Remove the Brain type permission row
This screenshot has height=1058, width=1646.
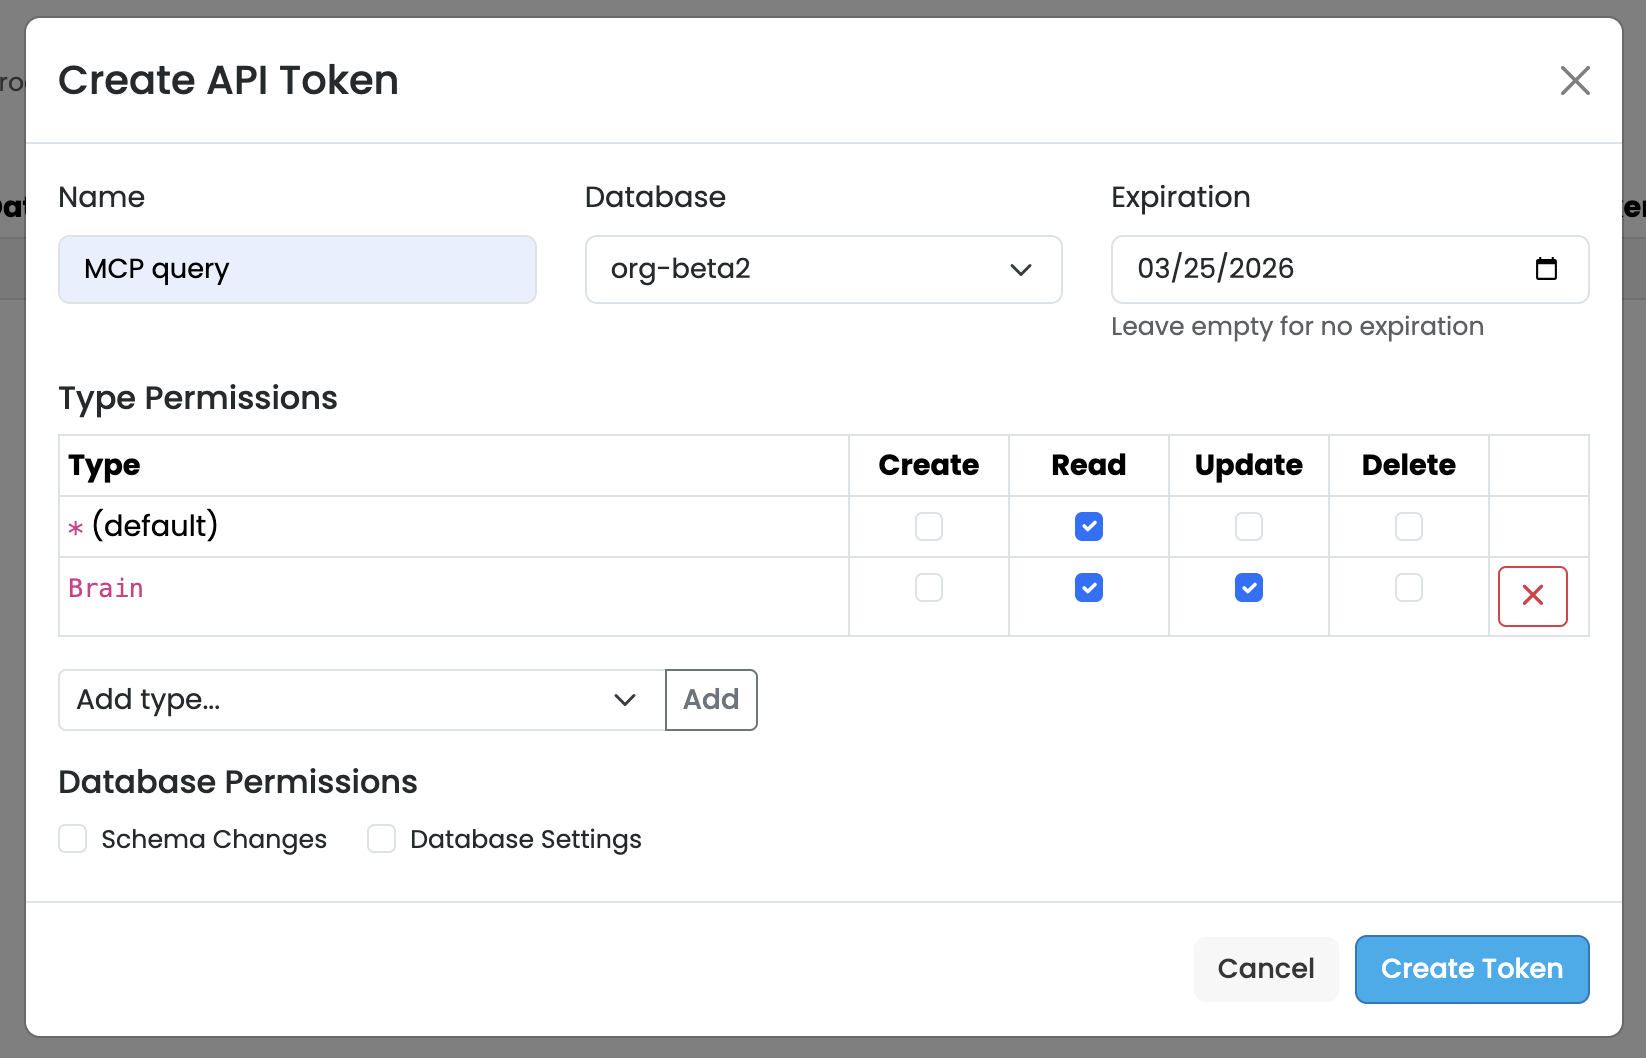[1532, 596]
